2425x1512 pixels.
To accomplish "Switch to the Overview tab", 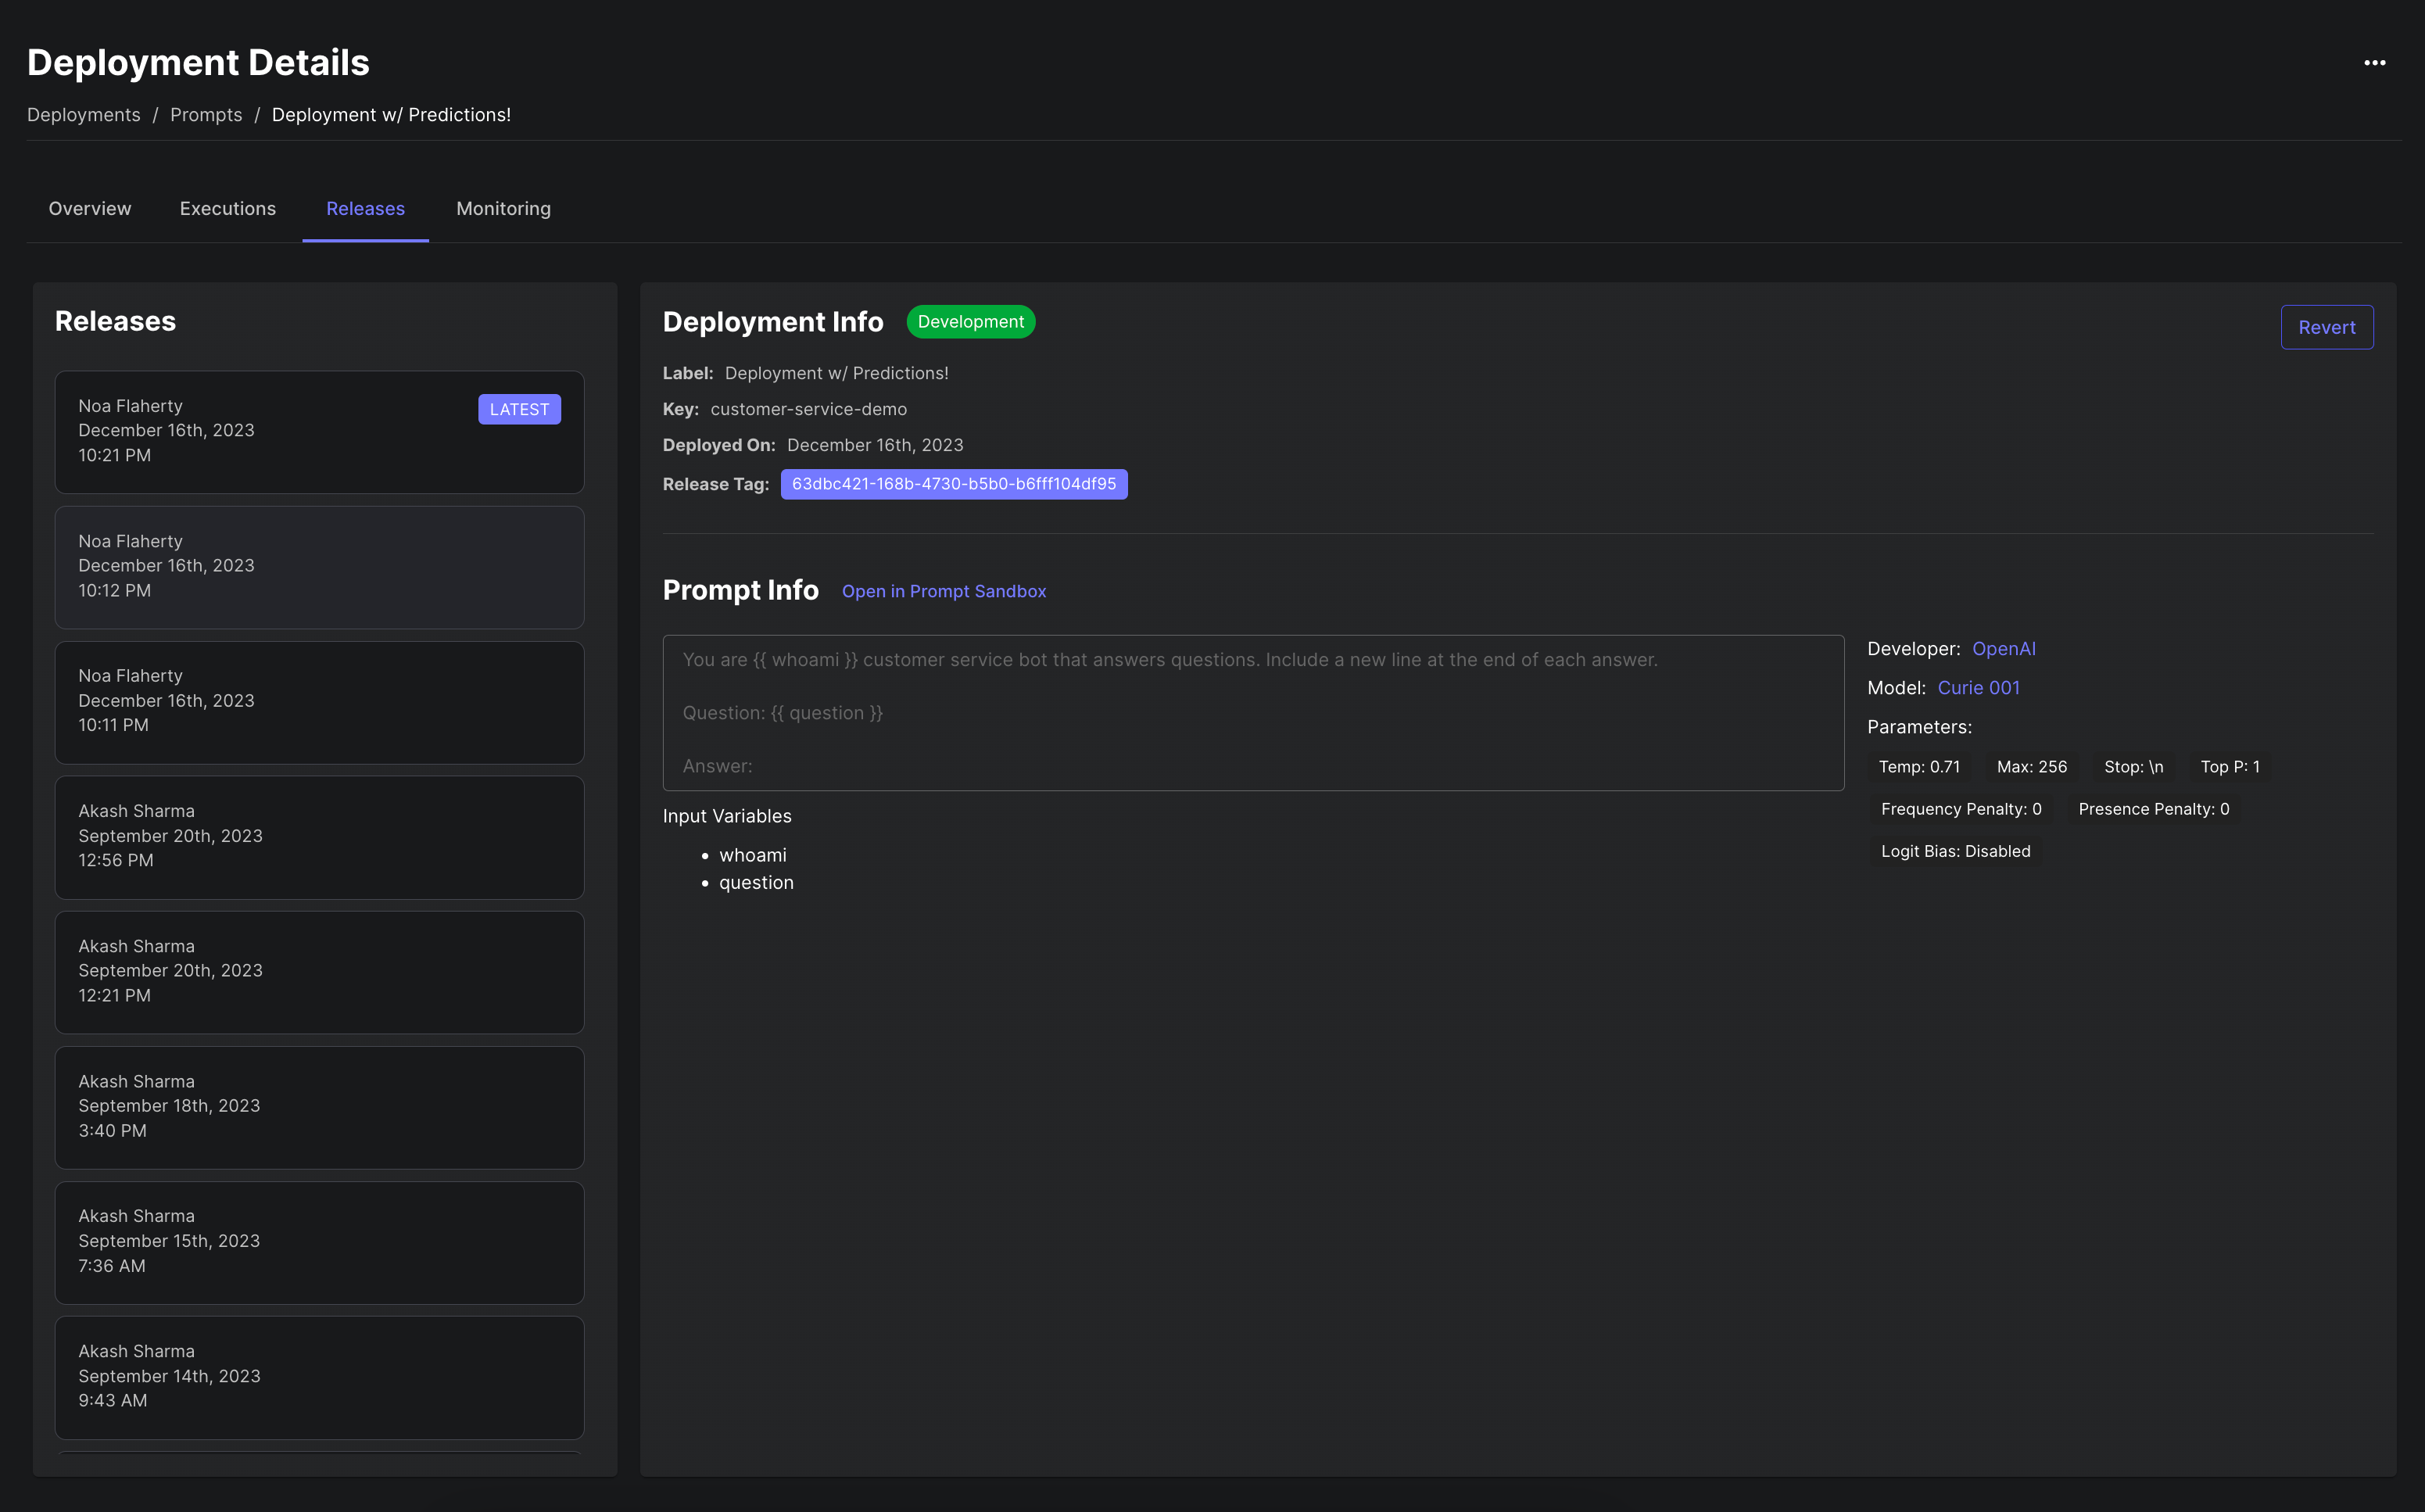I will pos(90,208).
